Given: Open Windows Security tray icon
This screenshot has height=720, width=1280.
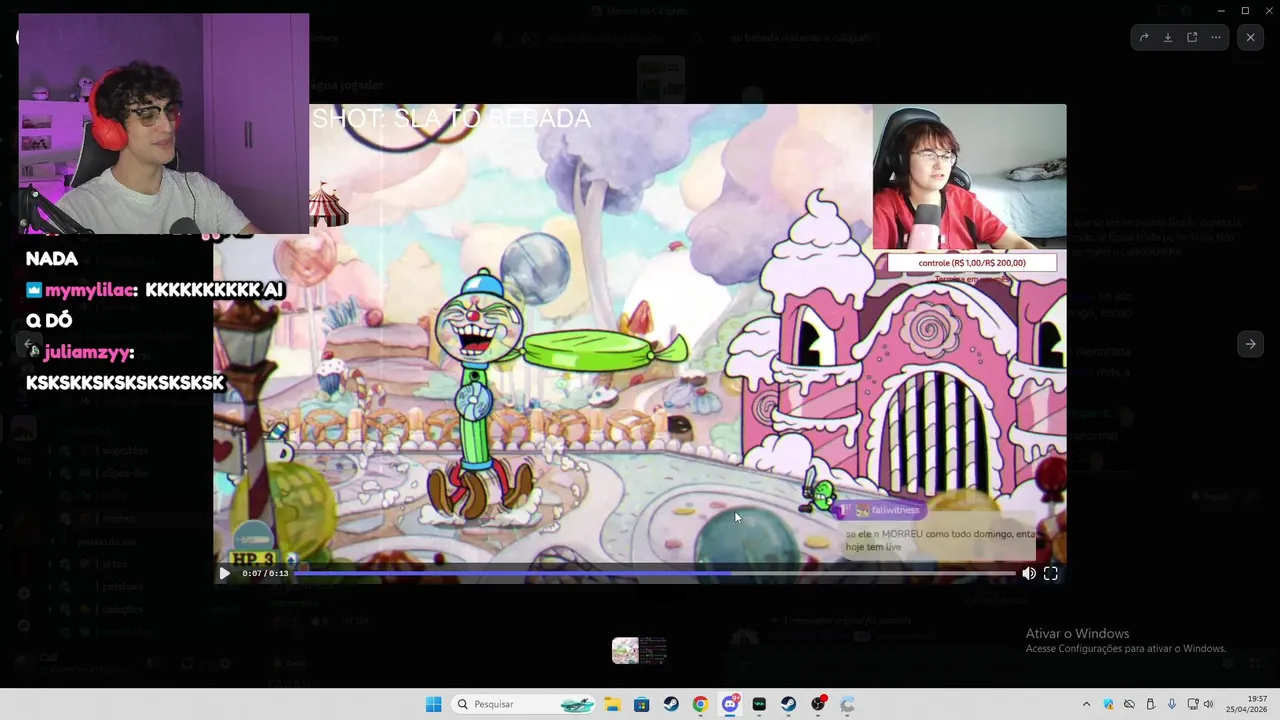Looking at the screenshot, I should [1108, 704].
